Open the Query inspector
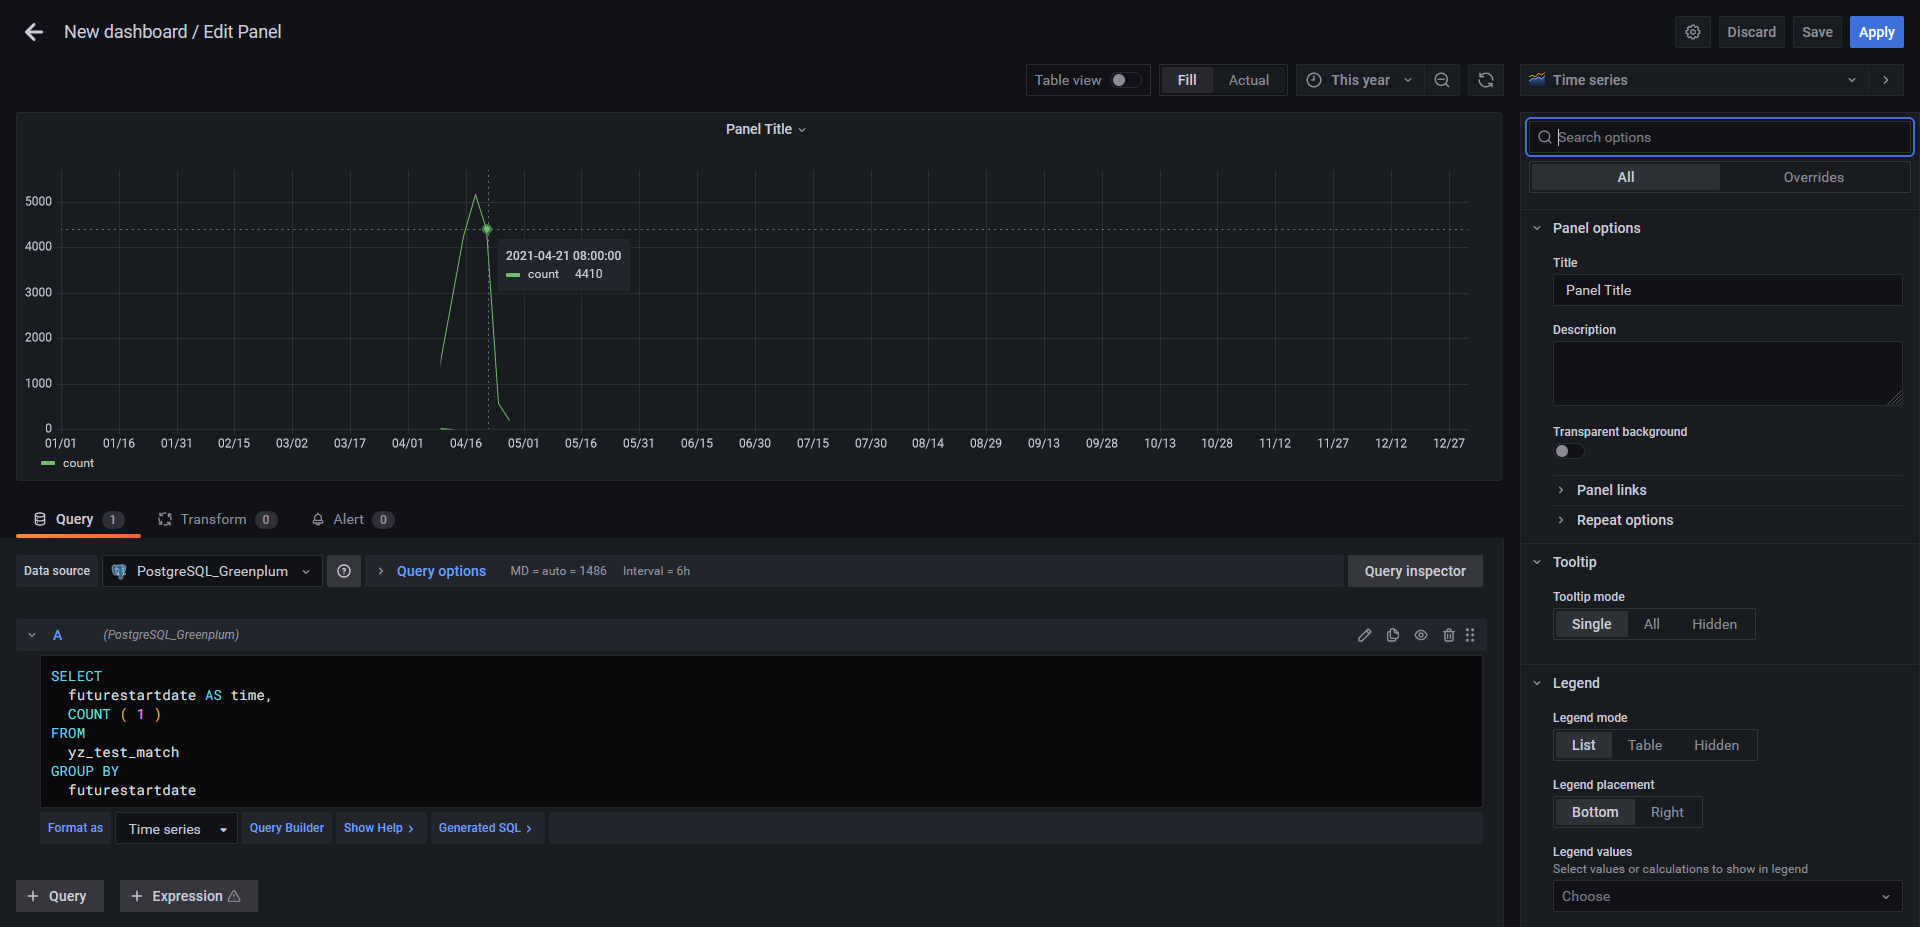 click(1415, 571)
